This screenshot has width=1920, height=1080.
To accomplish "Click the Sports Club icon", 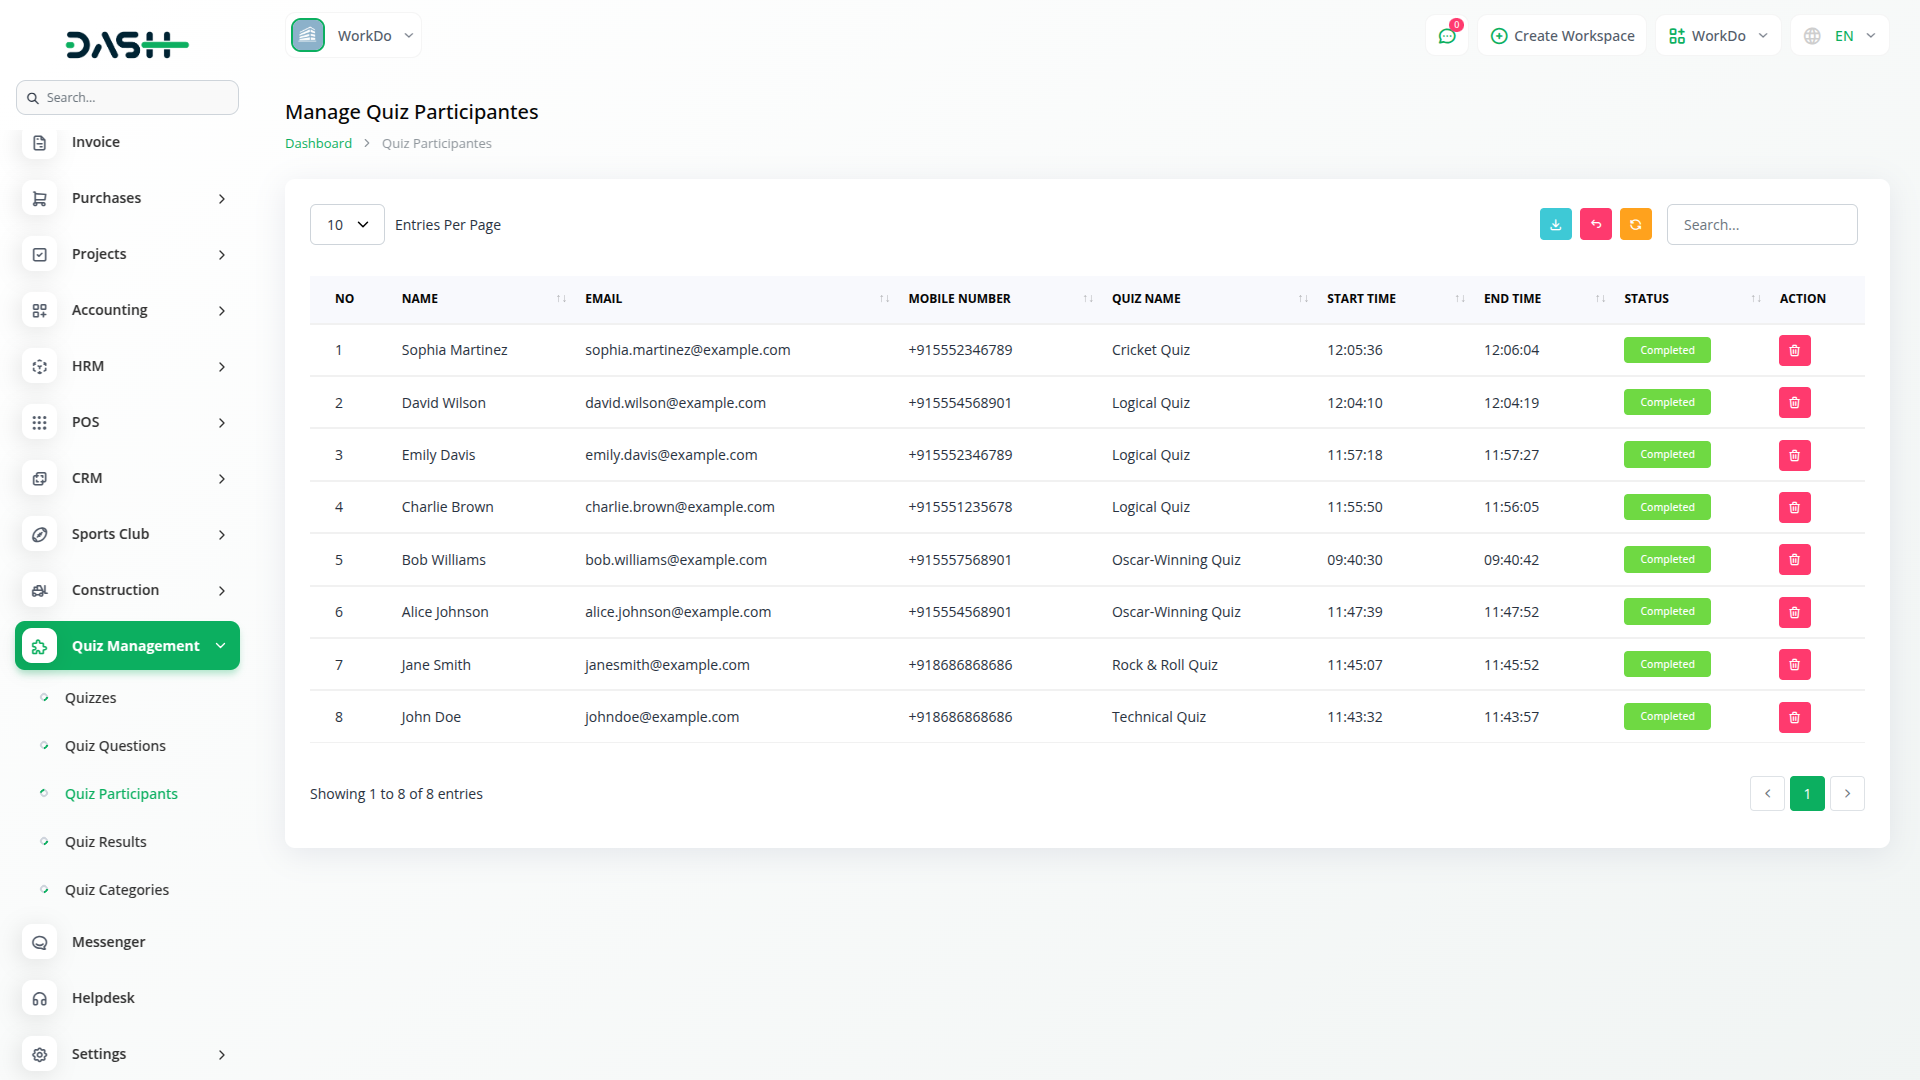I will pos(39,534).
